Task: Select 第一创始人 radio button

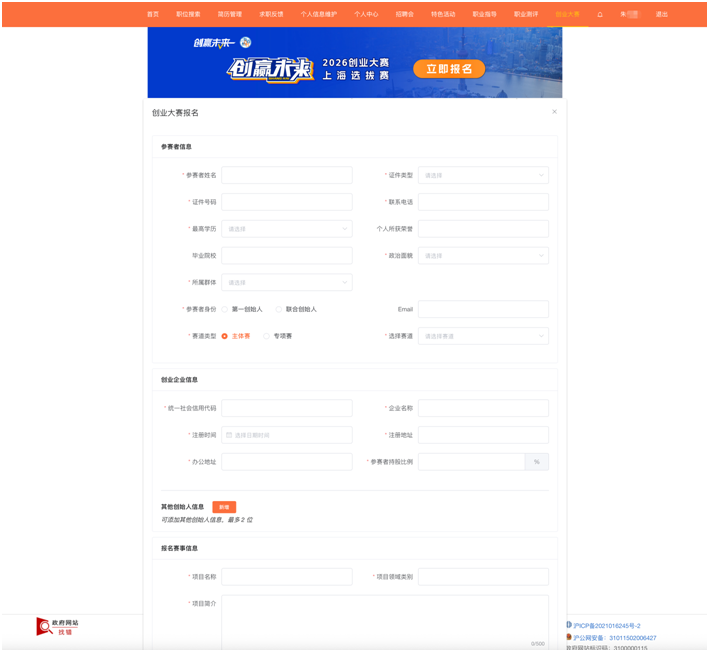Action: [225, 309]
